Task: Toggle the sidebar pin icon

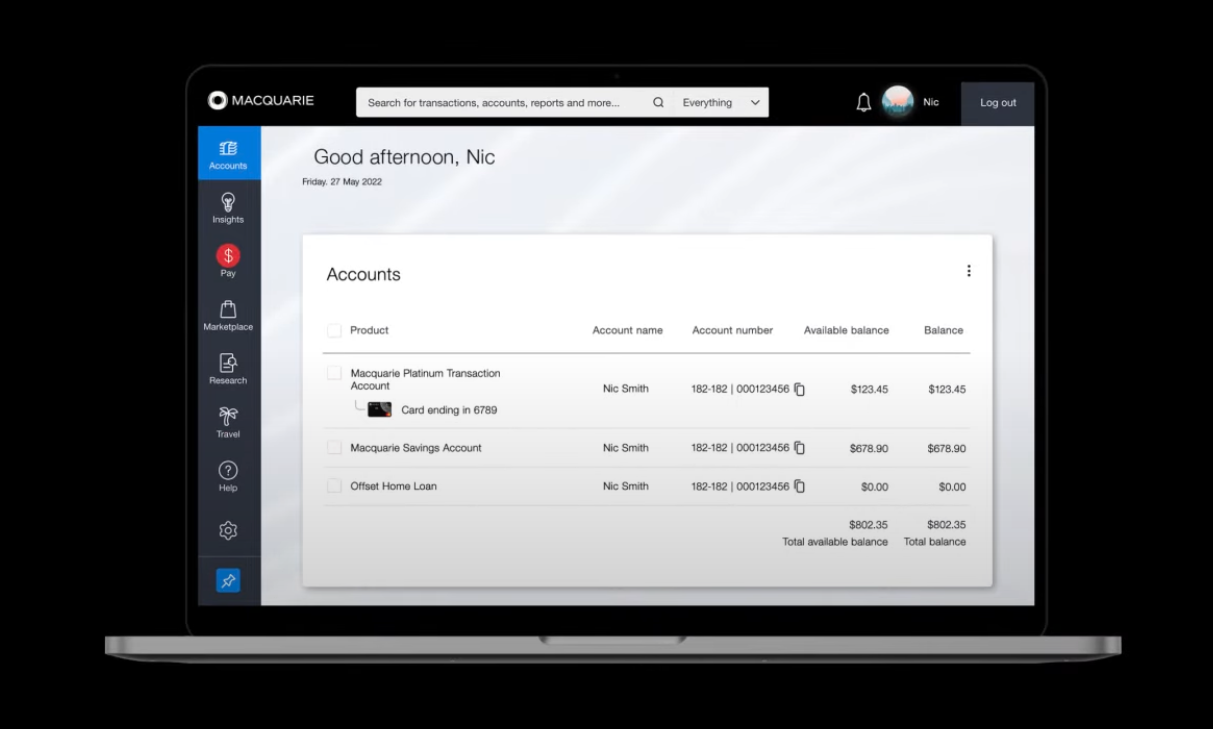Action: 228,580
